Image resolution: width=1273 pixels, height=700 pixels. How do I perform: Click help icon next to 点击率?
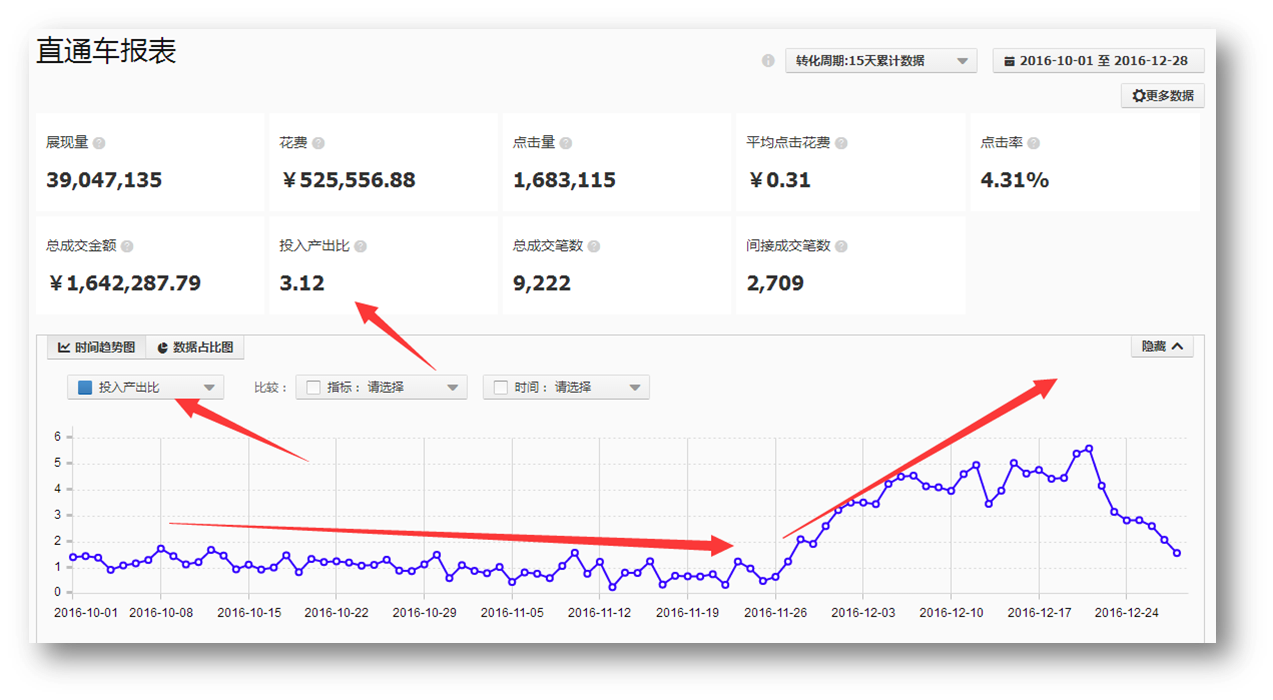tap(1034, 143)
